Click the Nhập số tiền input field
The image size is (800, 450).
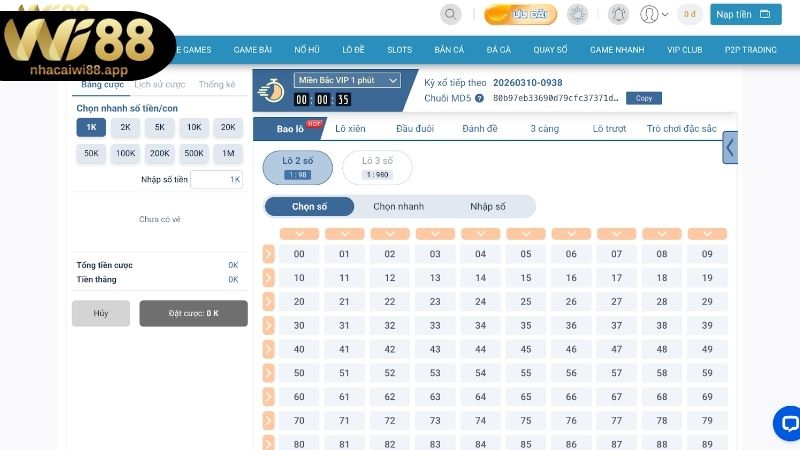coord(216,180)
